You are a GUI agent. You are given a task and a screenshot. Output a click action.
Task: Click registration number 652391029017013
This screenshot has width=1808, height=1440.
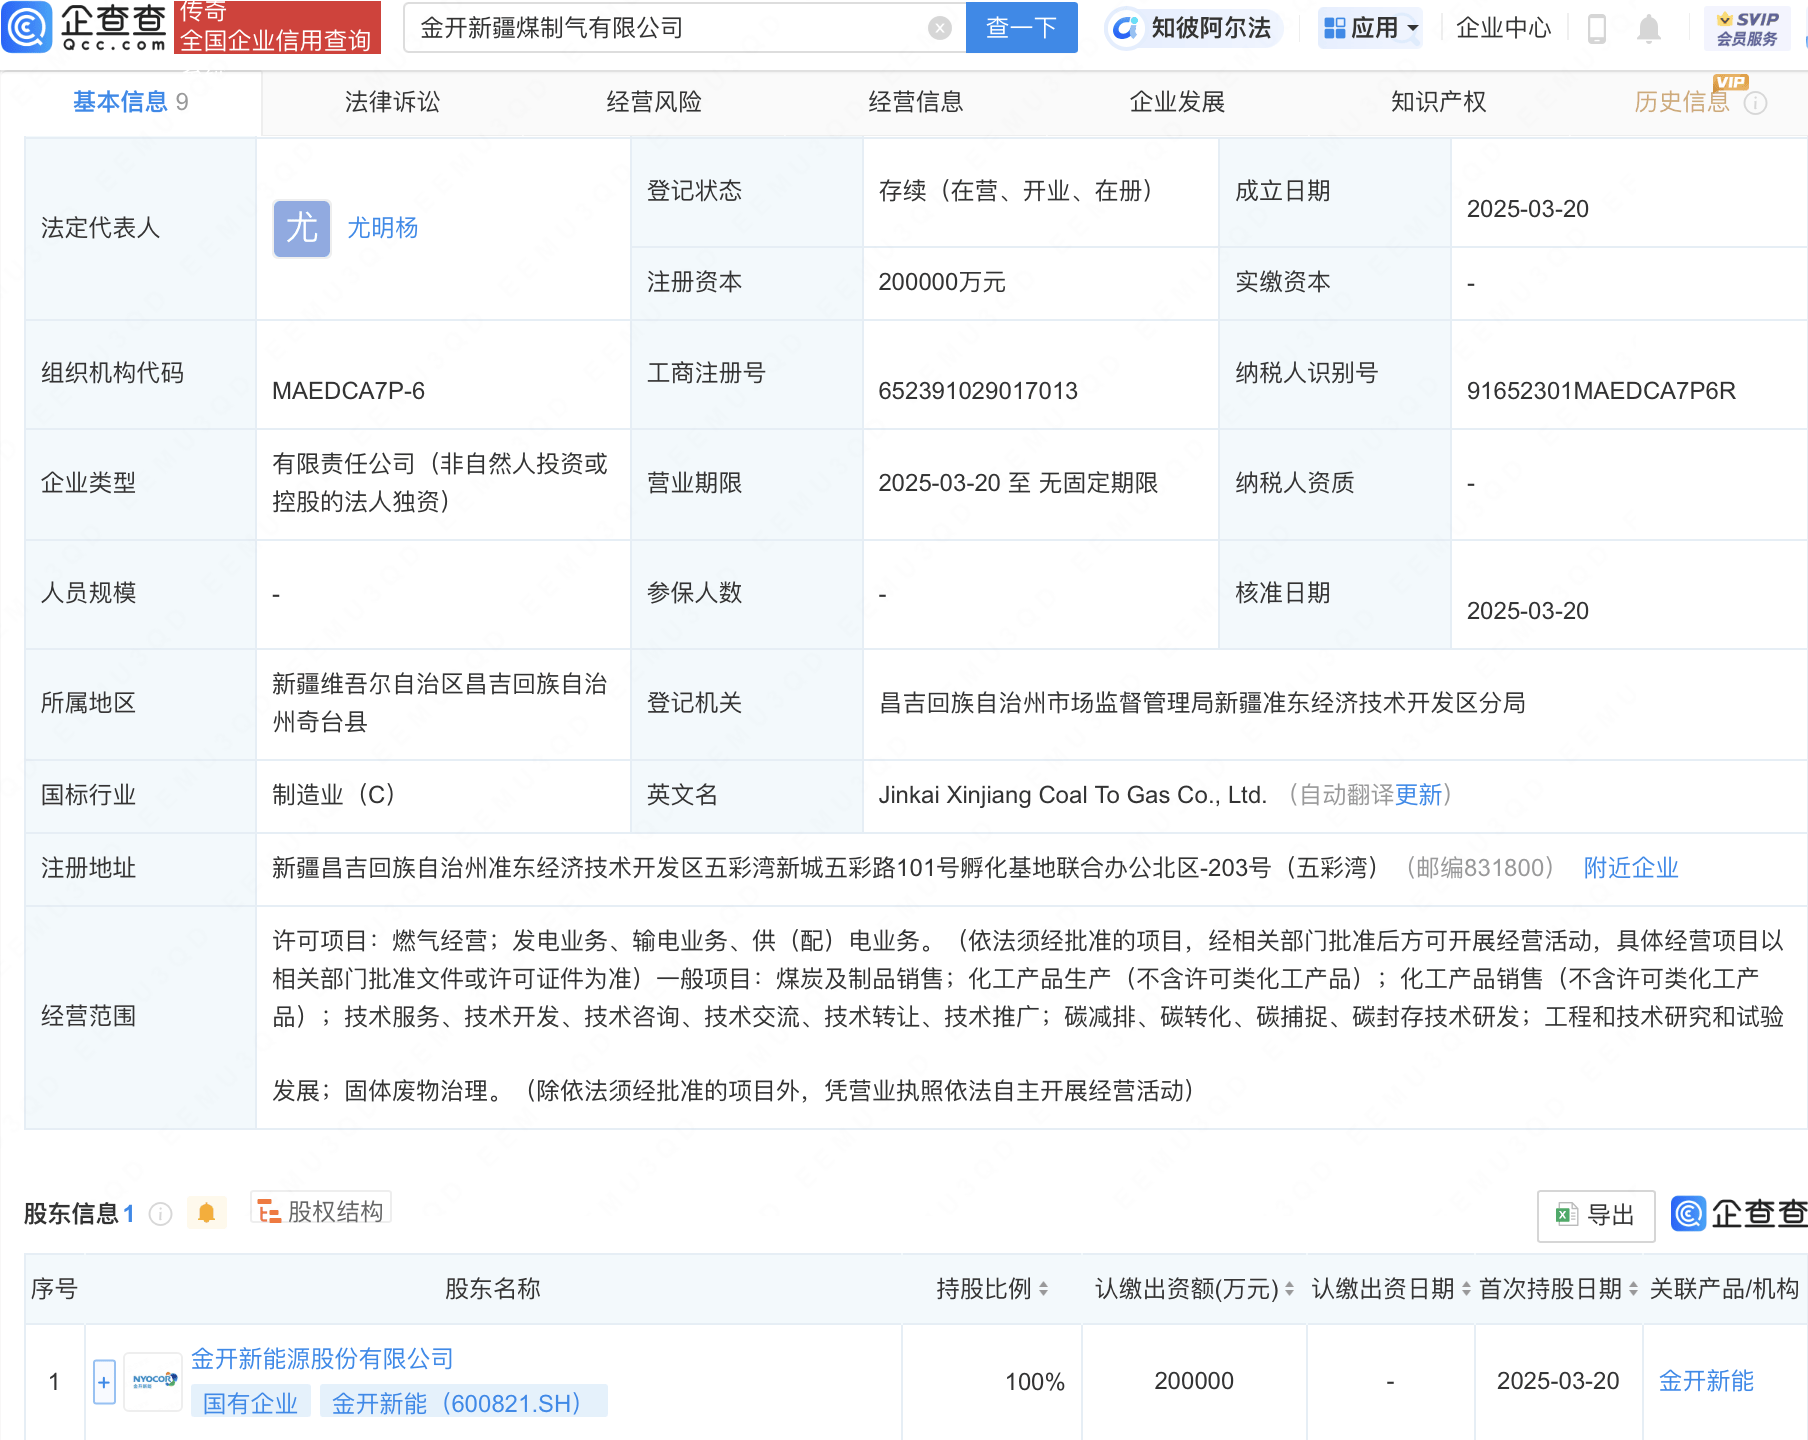pyautogui.click(x=978, y=391)
